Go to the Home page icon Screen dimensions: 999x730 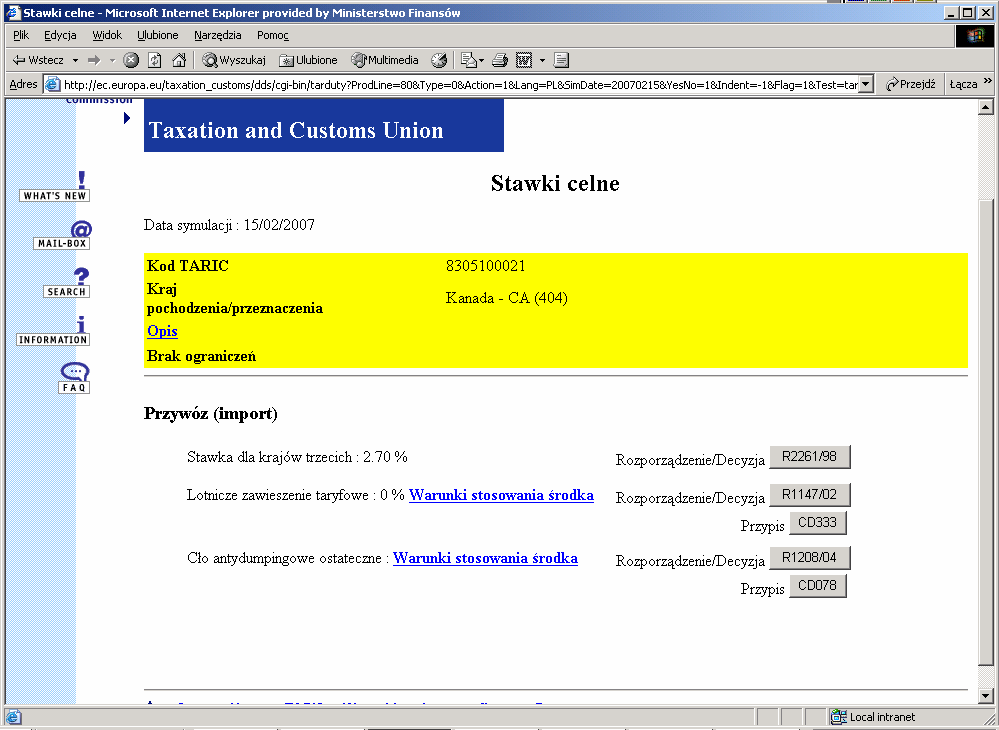[179, 60]
